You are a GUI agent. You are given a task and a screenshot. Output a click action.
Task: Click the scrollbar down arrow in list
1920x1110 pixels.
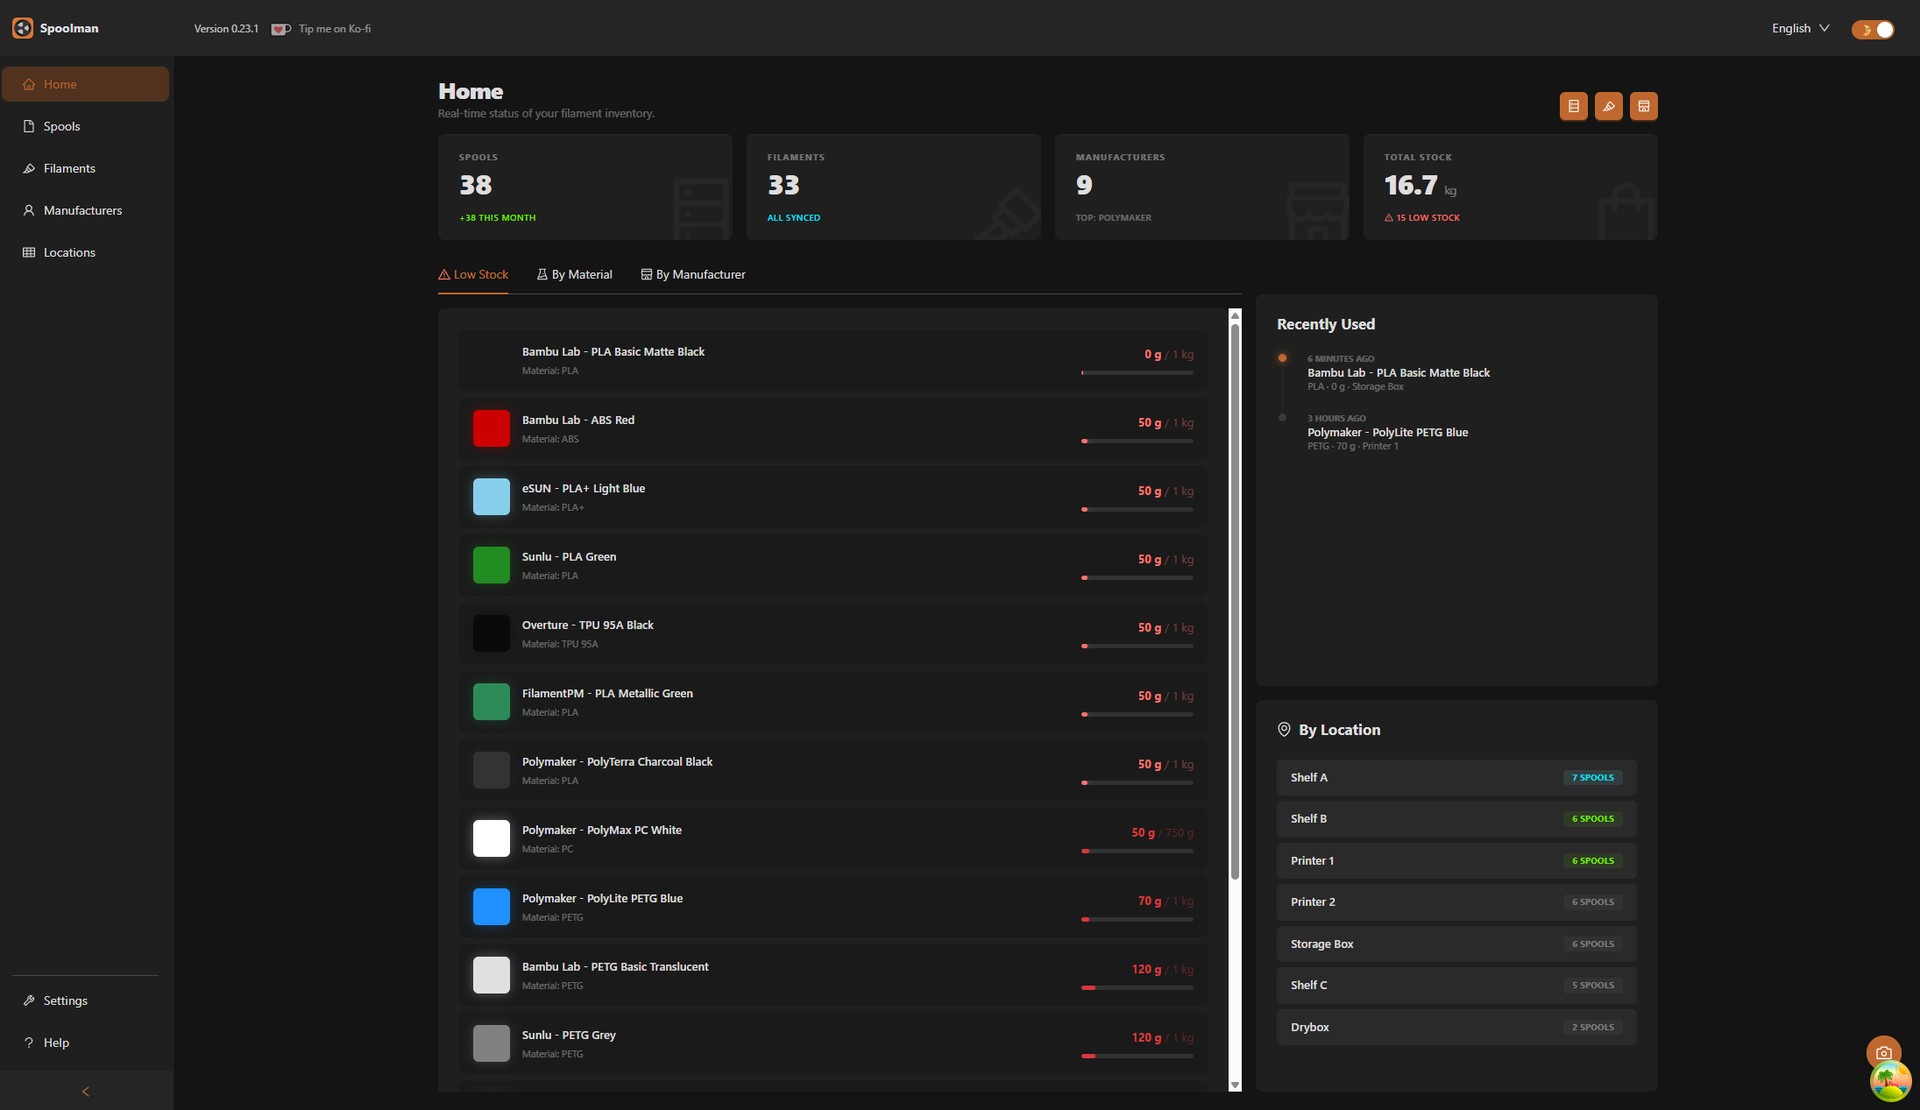[x=1235, y=1084]
